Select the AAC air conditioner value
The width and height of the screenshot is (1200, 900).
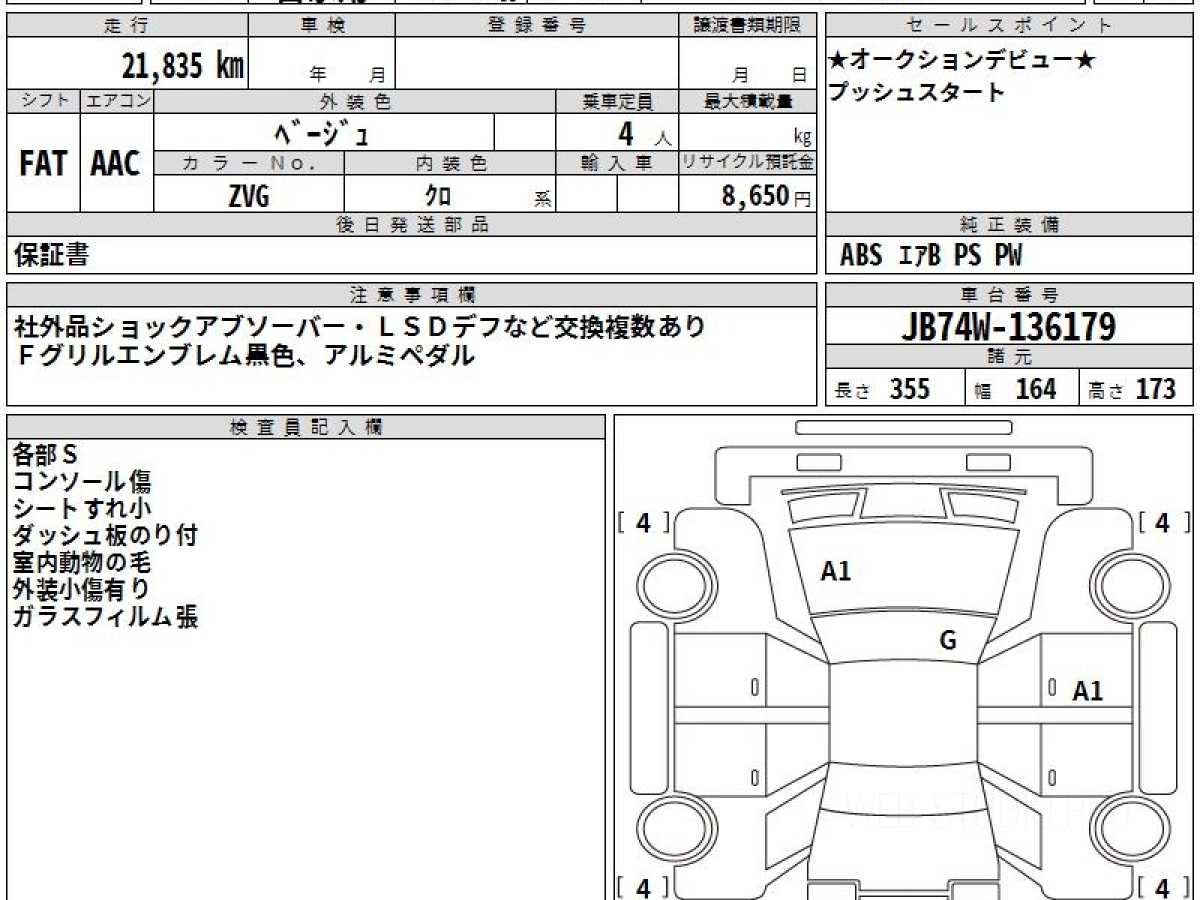[x=116, y=163]
